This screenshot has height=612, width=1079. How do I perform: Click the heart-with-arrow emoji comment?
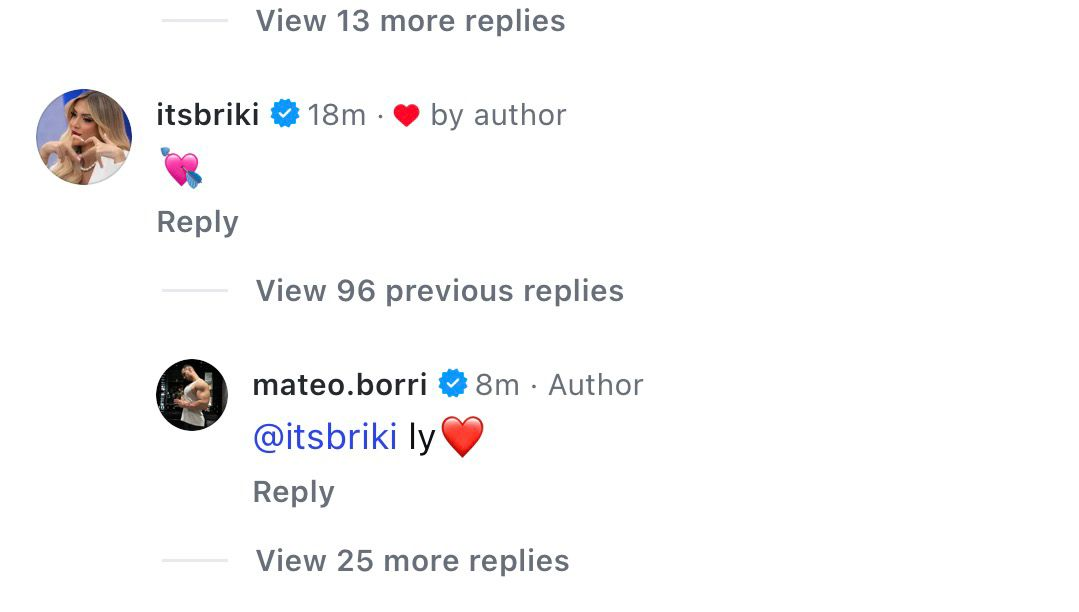coord(182,168)
